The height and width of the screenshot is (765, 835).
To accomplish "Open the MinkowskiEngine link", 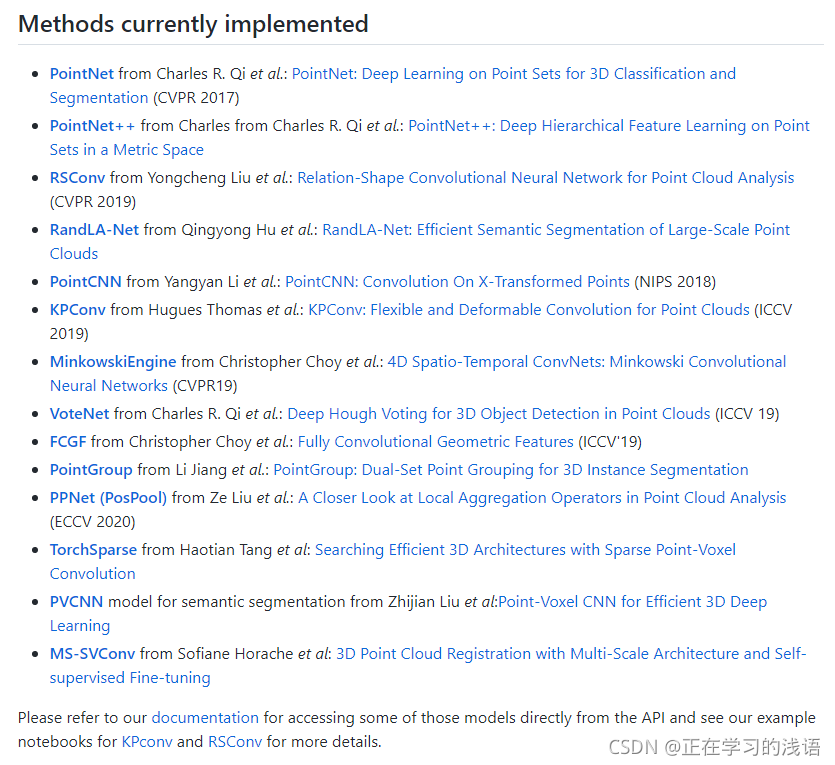I will tap(113, 362).
